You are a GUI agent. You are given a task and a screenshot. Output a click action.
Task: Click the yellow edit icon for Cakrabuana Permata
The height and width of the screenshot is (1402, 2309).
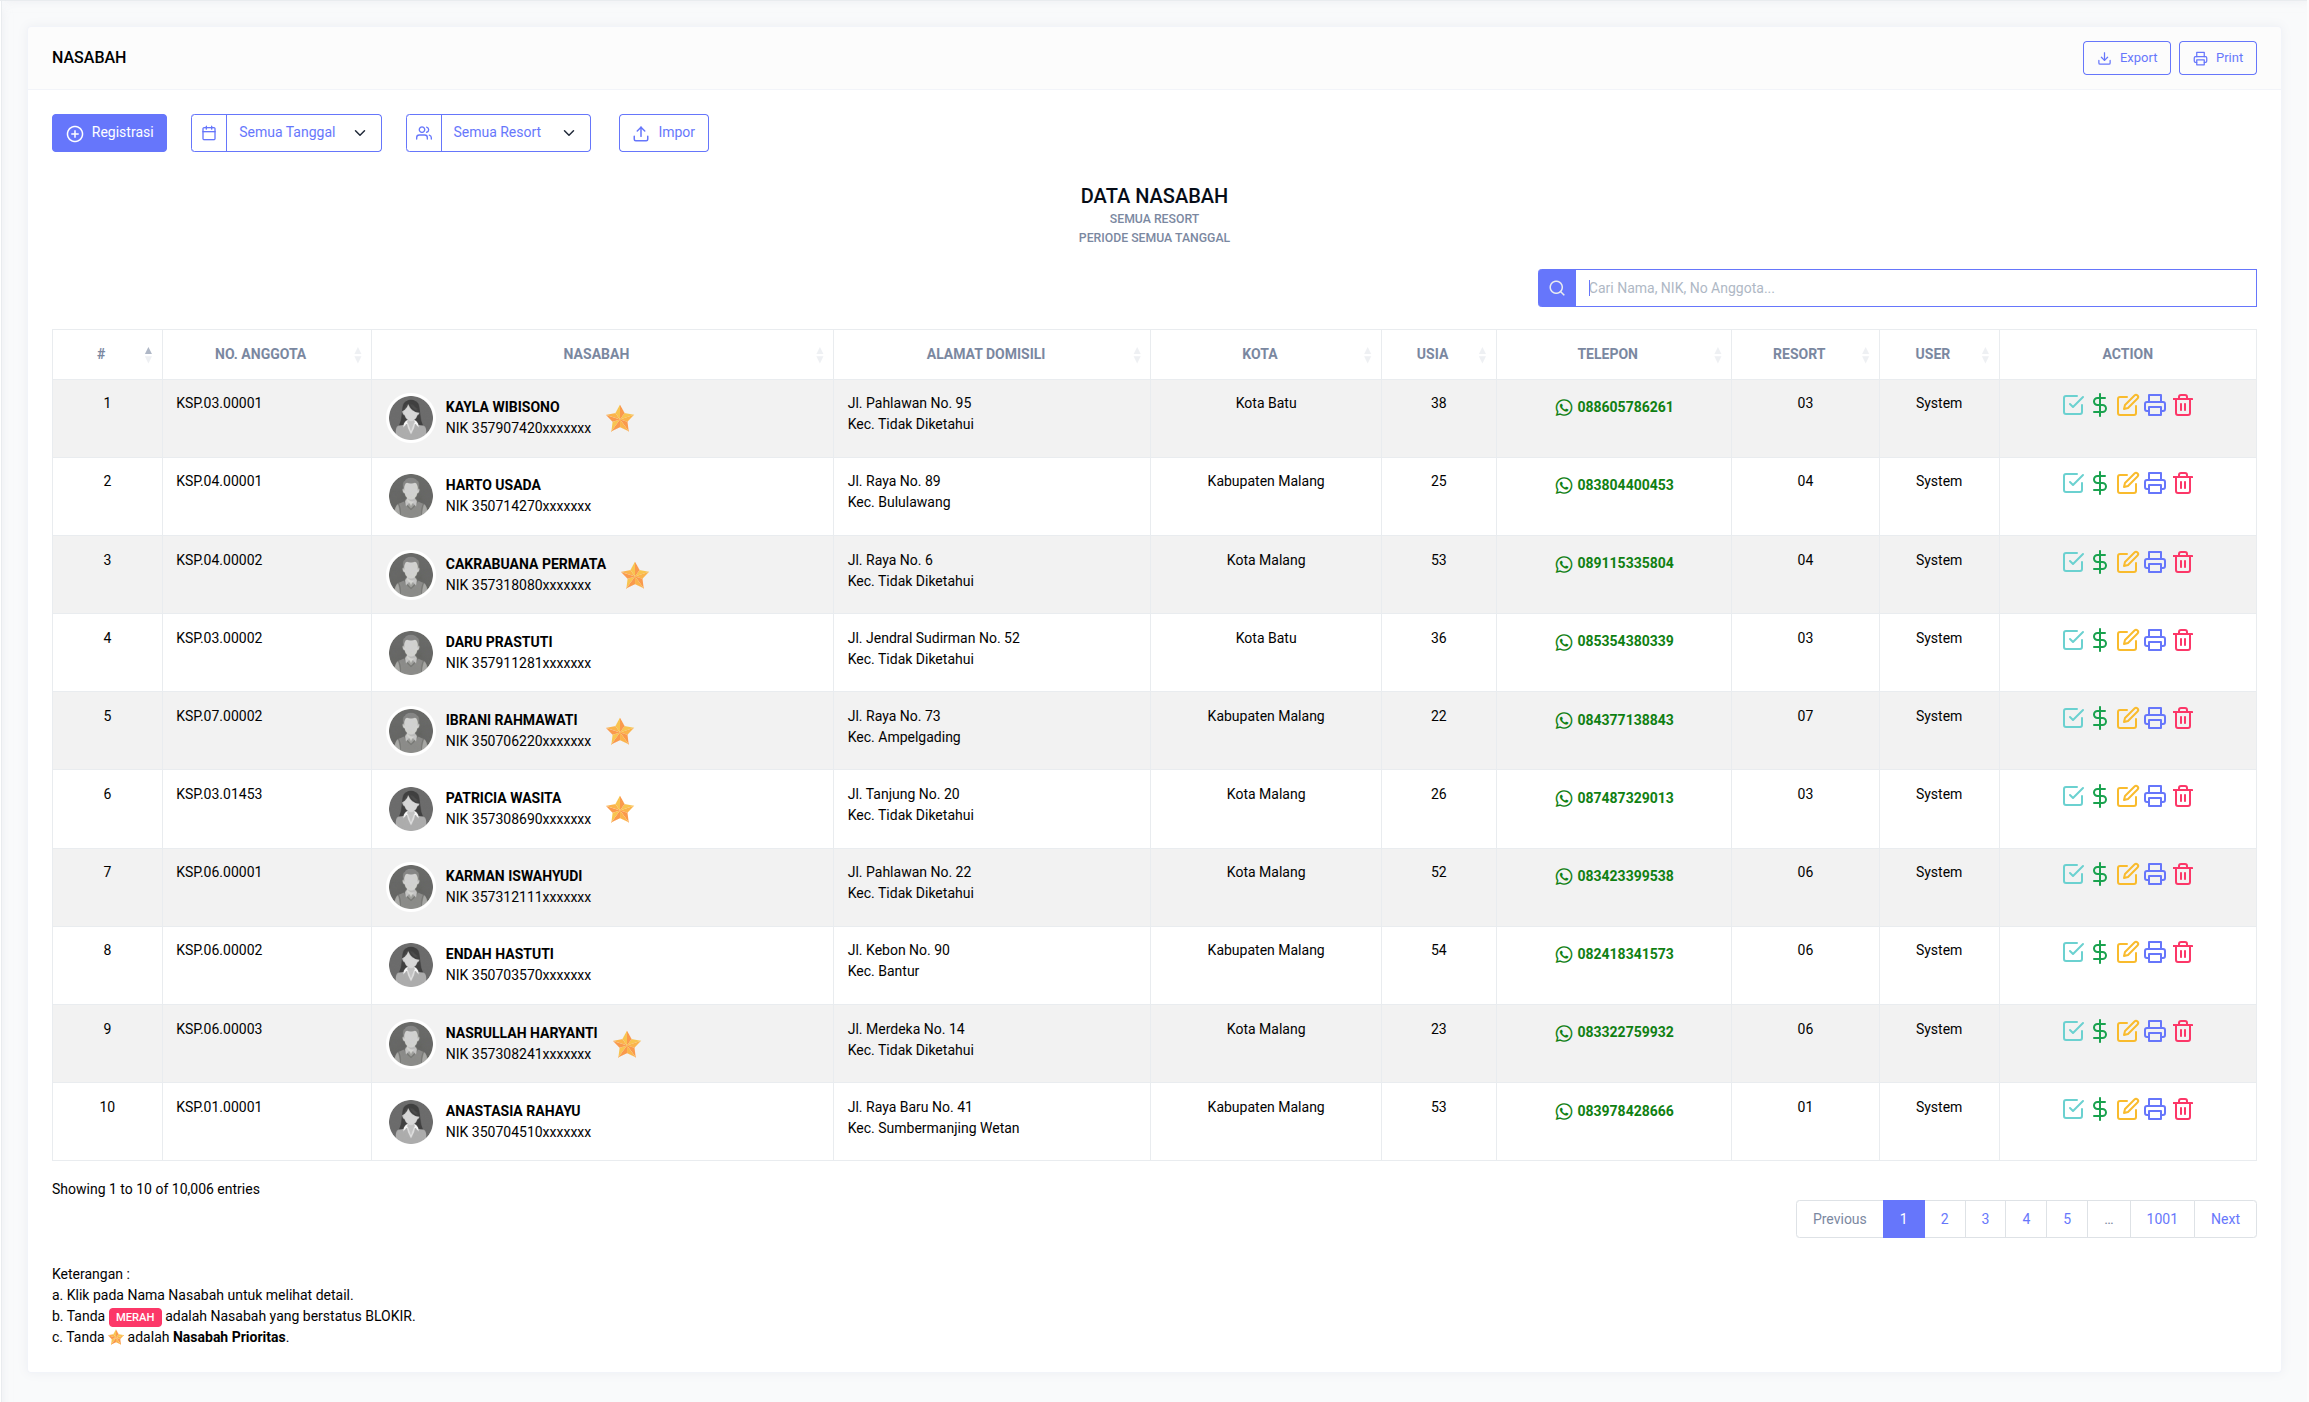point(2127,562)
